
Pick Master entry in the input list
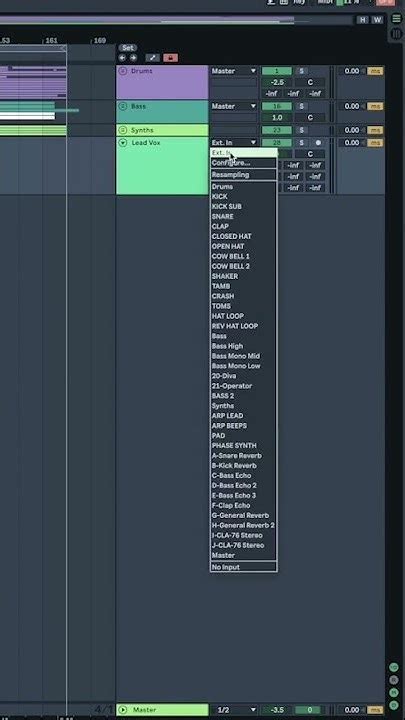244,555
